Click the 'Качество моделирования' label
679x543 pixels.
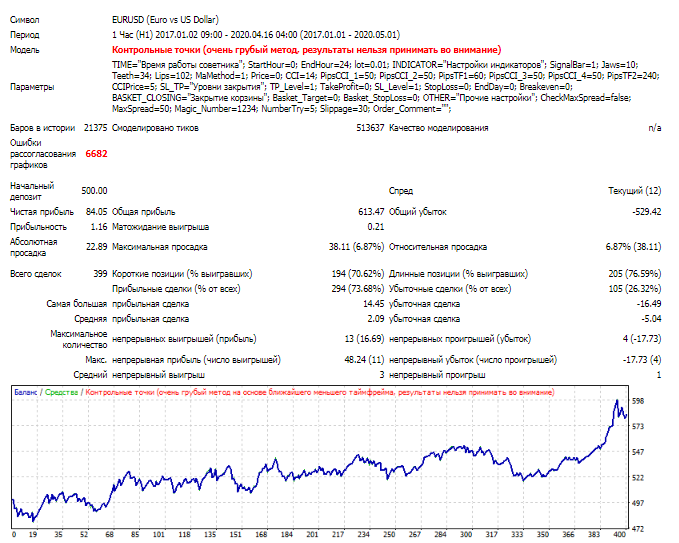point(438,128)
